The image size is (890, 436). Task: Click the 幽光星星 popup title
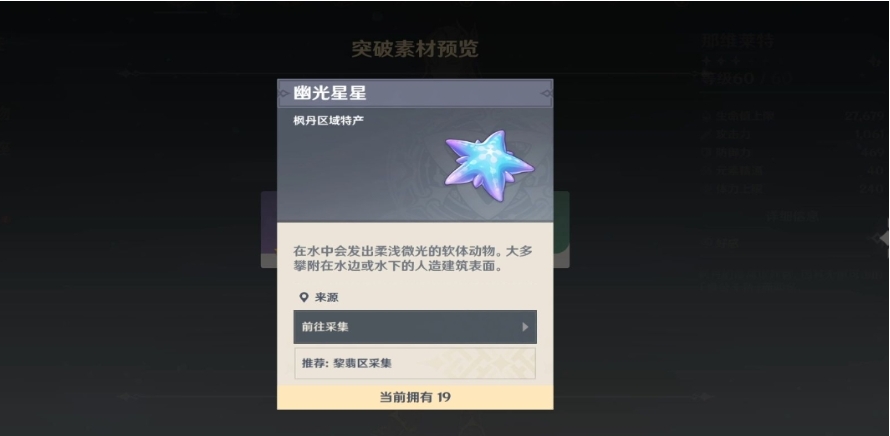pos(330,93)
